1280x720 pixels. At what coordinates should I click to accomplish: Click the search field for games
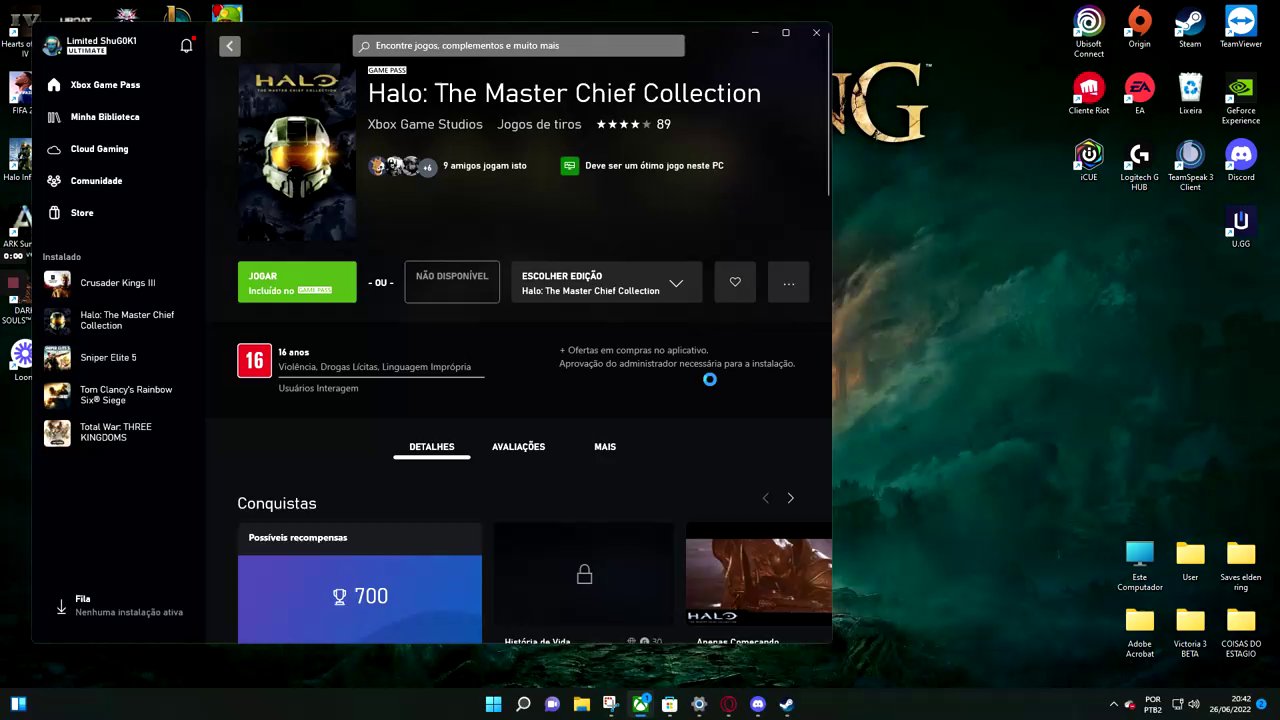click(518, 46)
